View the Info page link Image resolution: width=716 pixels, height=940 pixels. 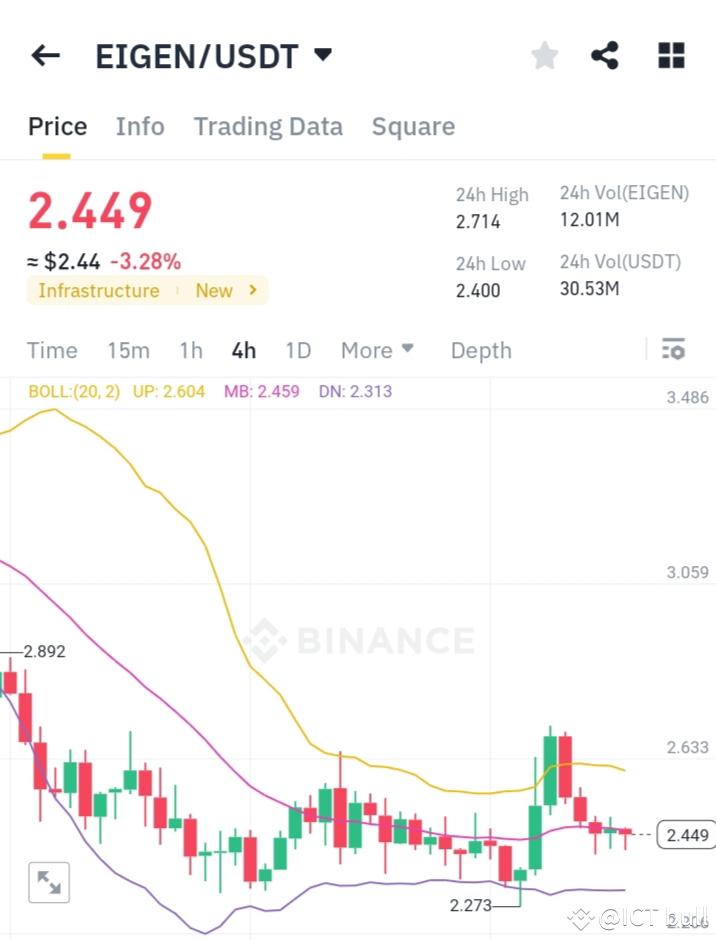point(139,126)
